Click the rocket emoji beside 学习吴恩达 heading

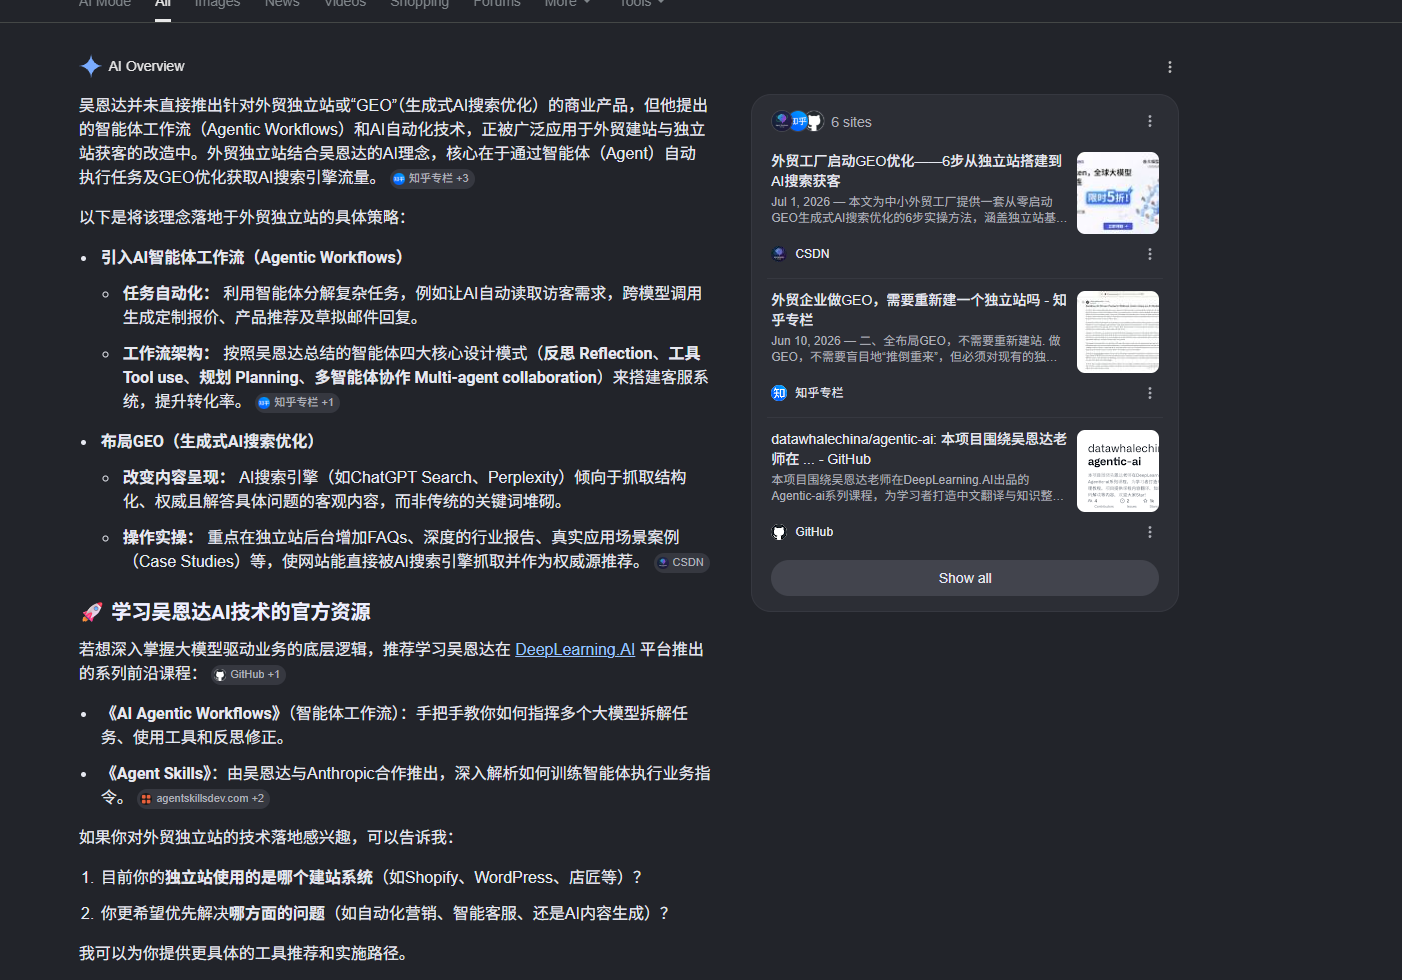[x=92, y=612]
